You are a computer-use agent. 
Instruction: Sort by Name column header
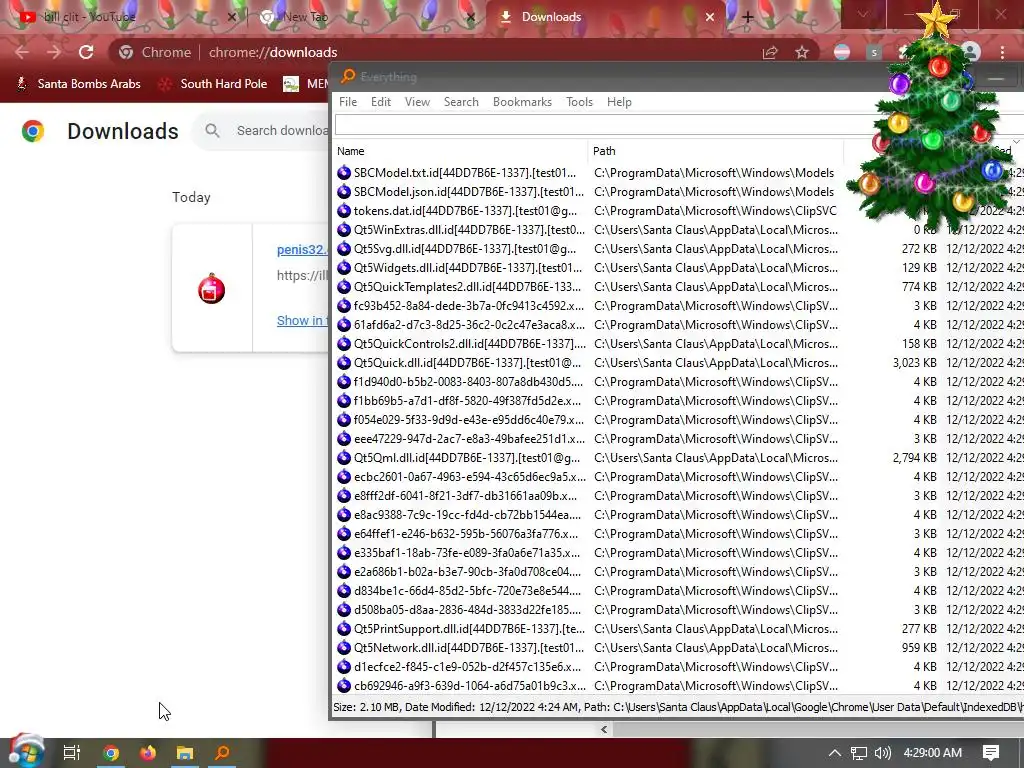point(460,151)
